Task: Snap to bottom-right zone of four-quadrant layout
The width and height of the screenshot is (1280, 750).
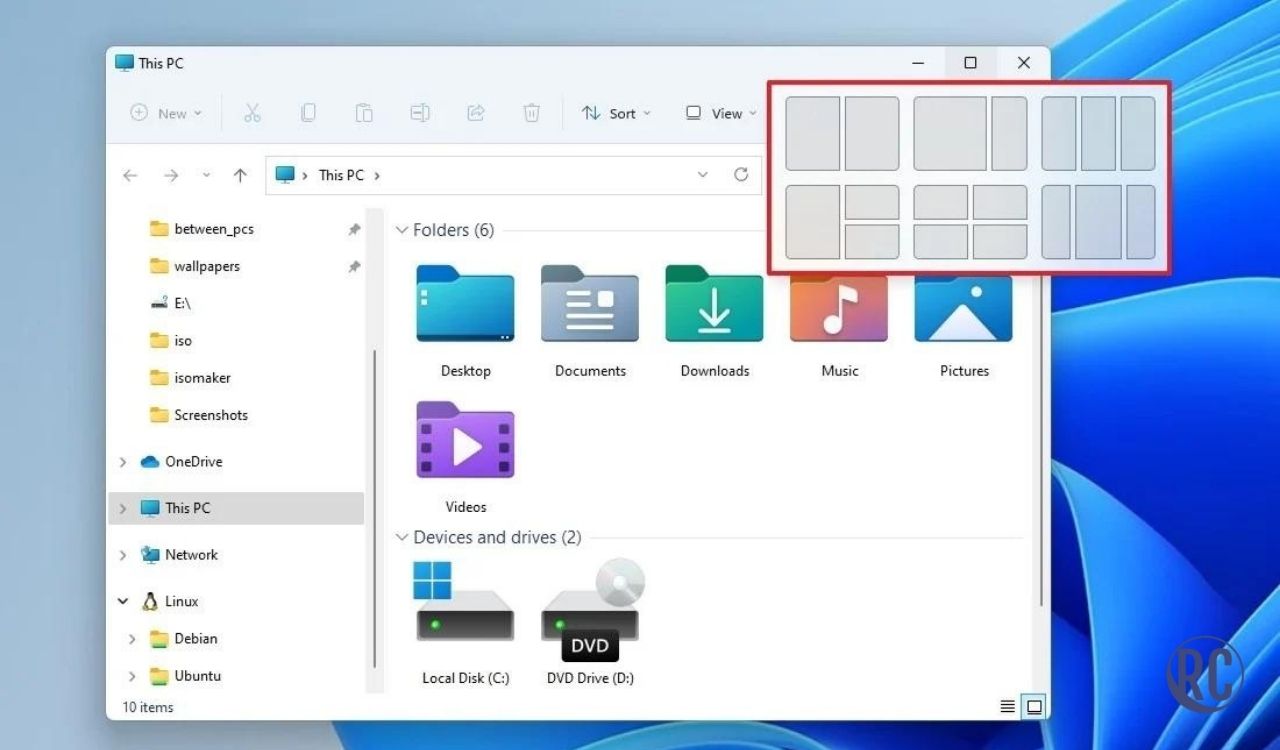Action: tap(1000, 241)
